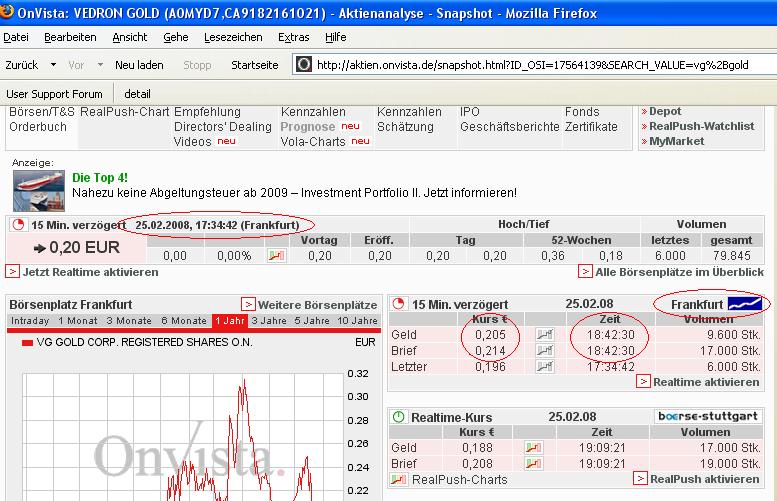The height and width of the screenshot is (501, 777).
Task: Open the RealPush chart icon in the Realtime-Kurs Geld row
Action: click(x=534, y=448)
